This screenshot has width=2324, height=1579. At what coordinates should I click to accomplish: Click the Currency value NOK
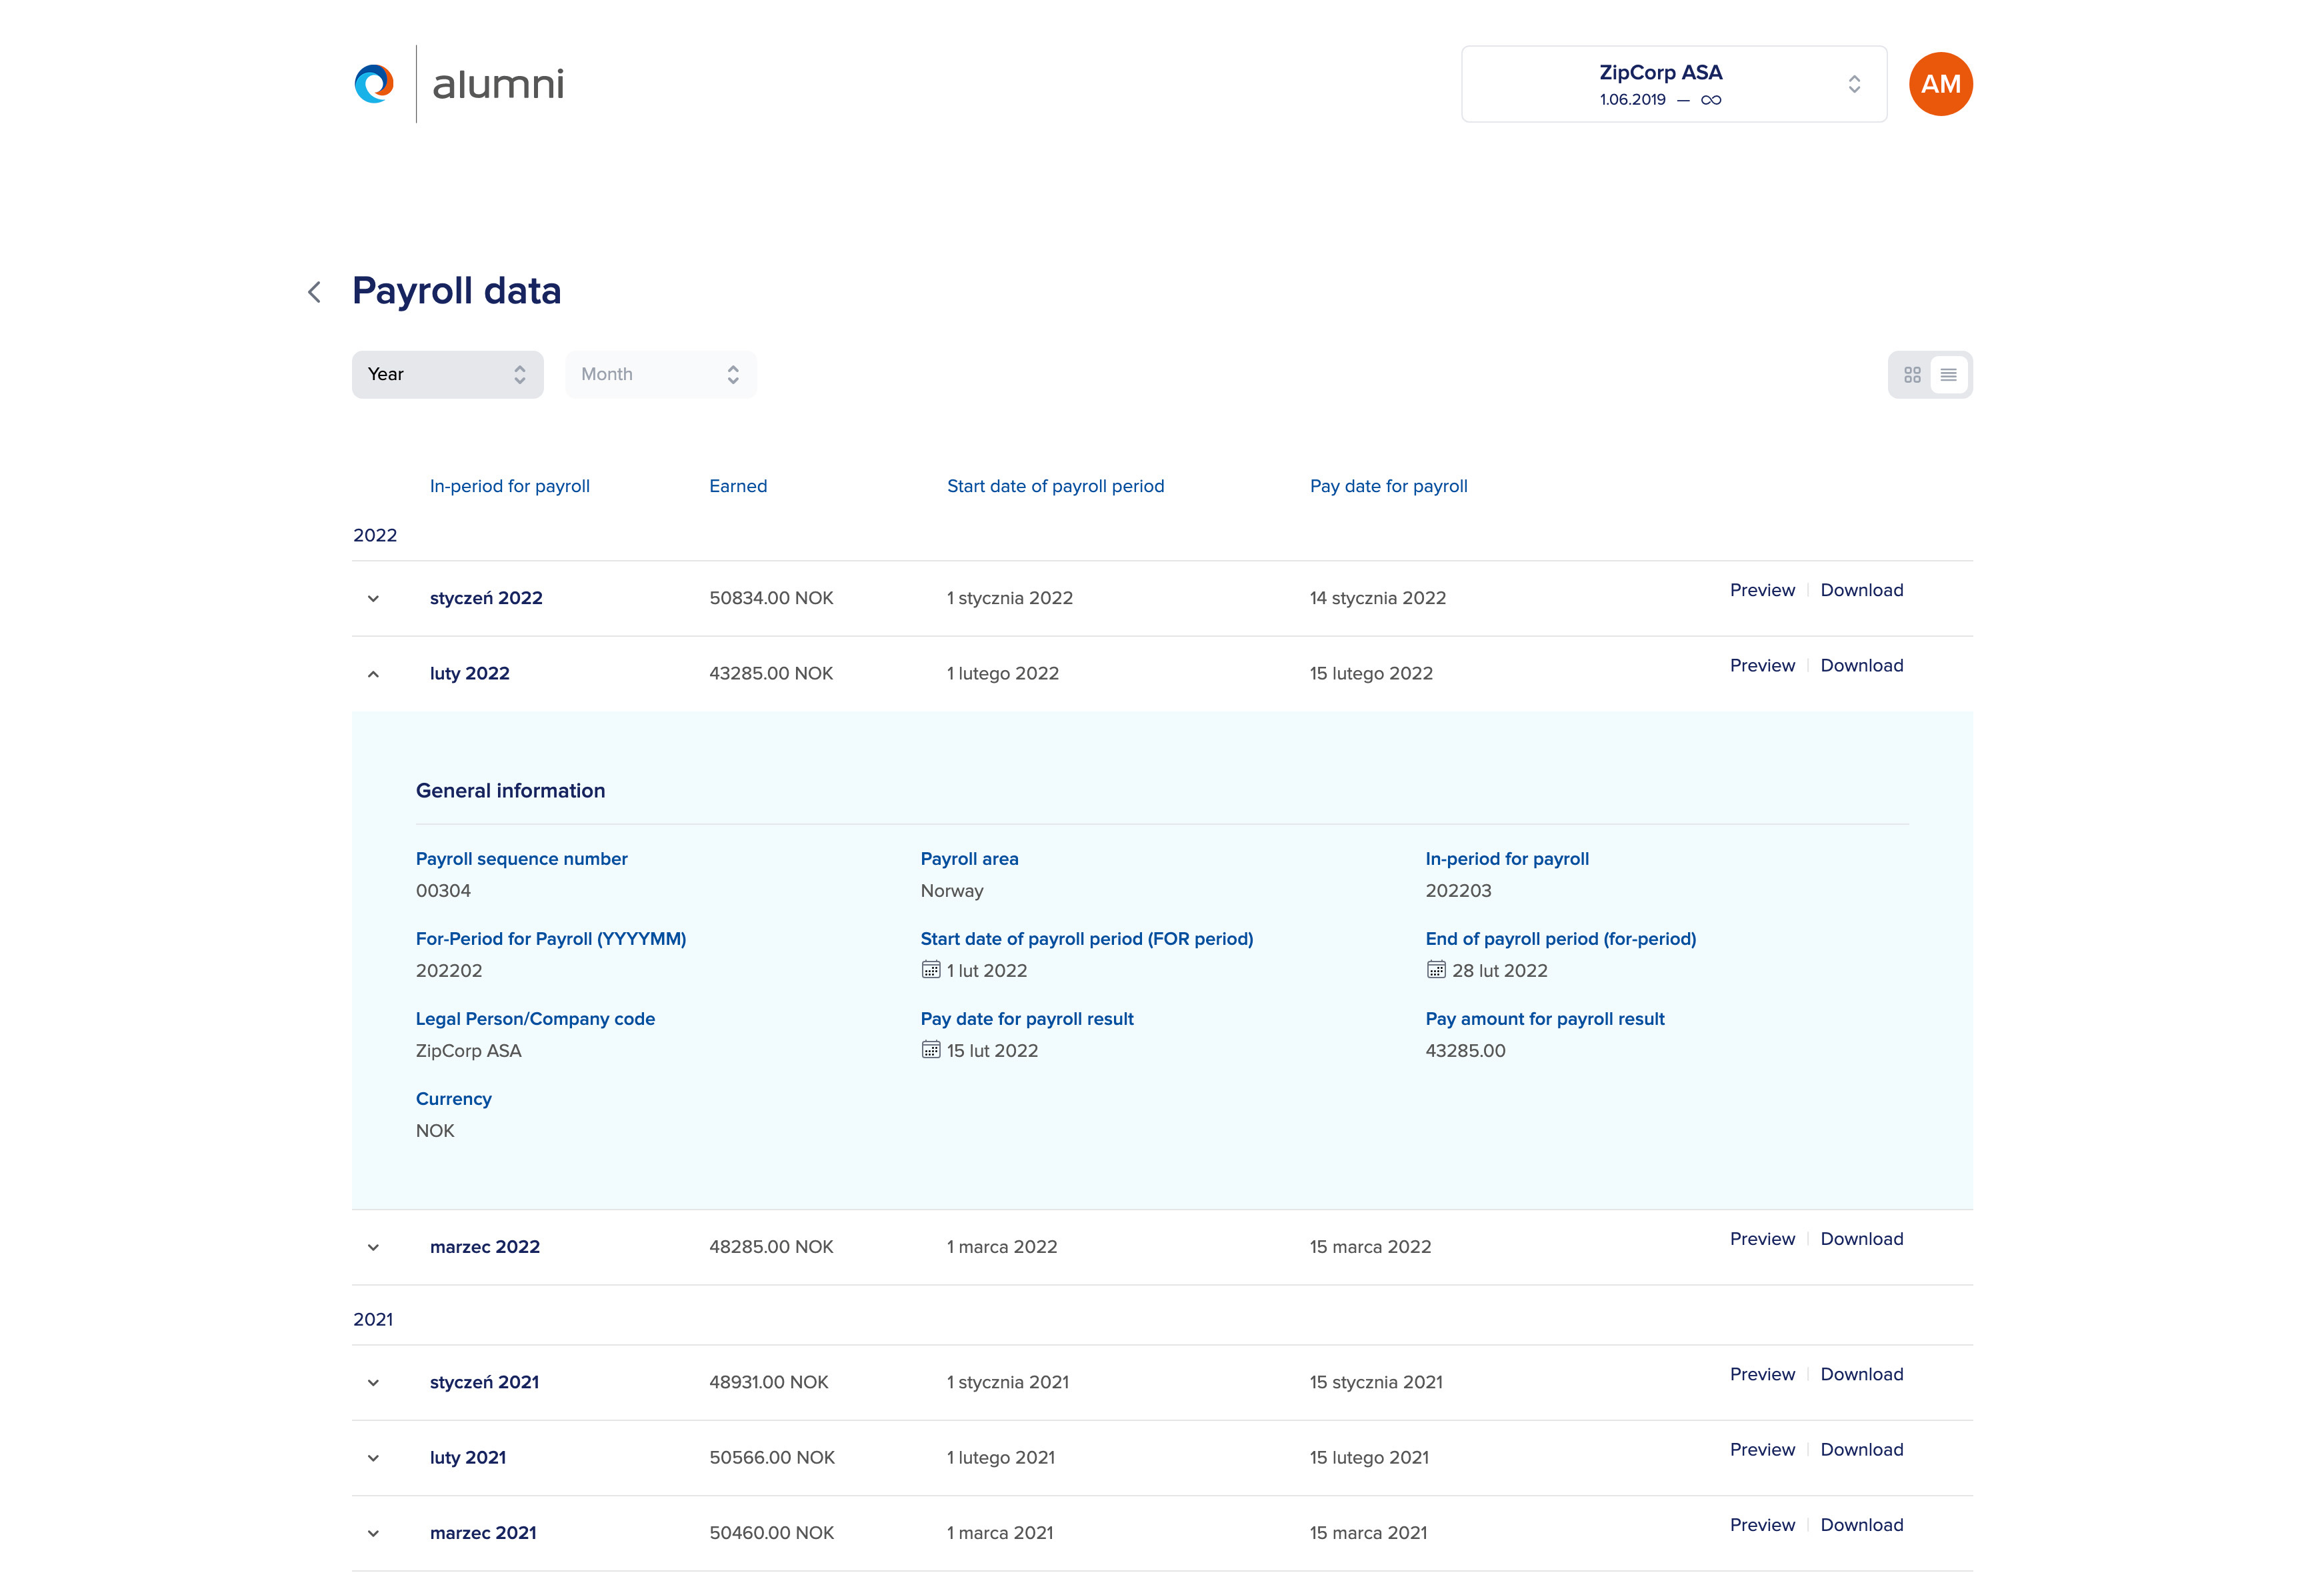tap(435, 1130)
